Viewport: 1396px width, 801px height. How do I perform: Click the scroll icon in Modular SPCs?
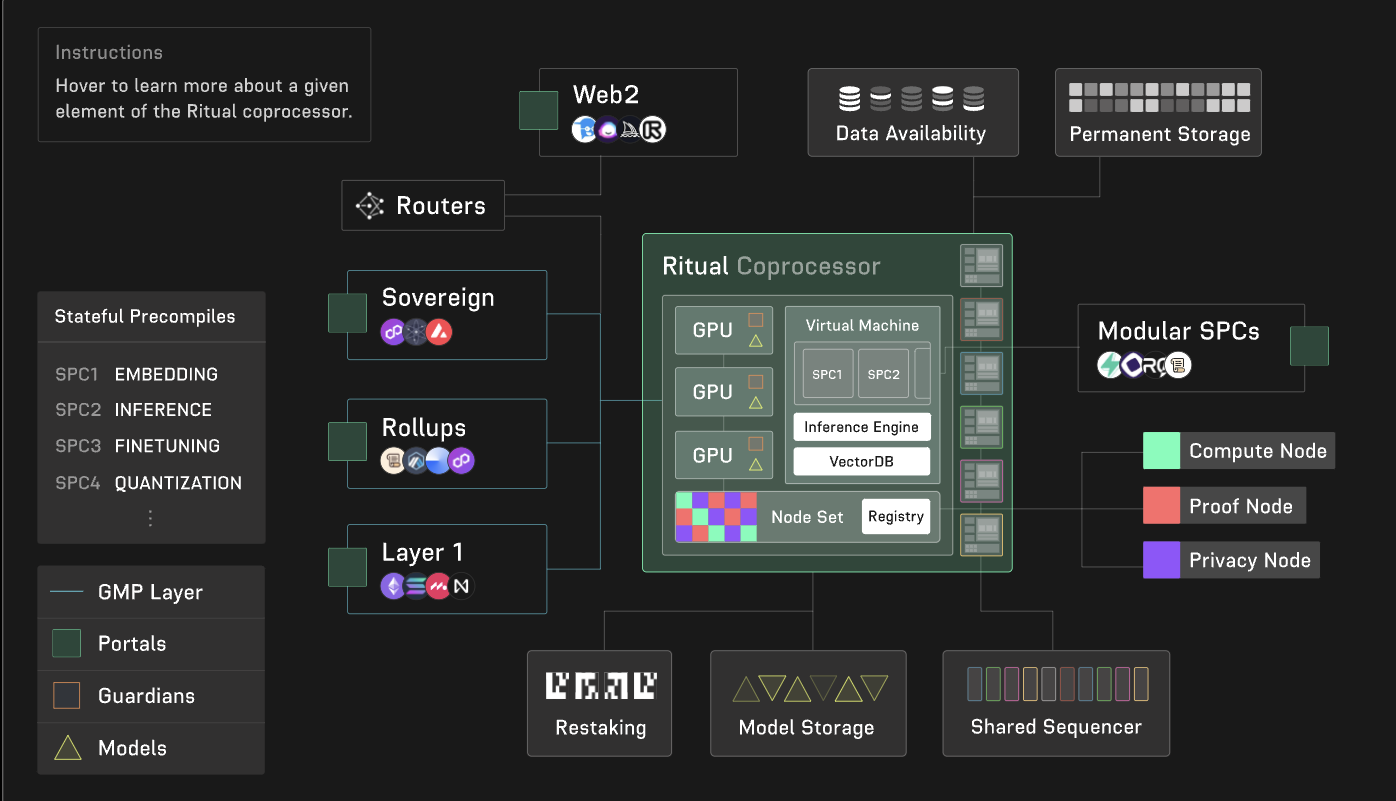pos(1179,365)
